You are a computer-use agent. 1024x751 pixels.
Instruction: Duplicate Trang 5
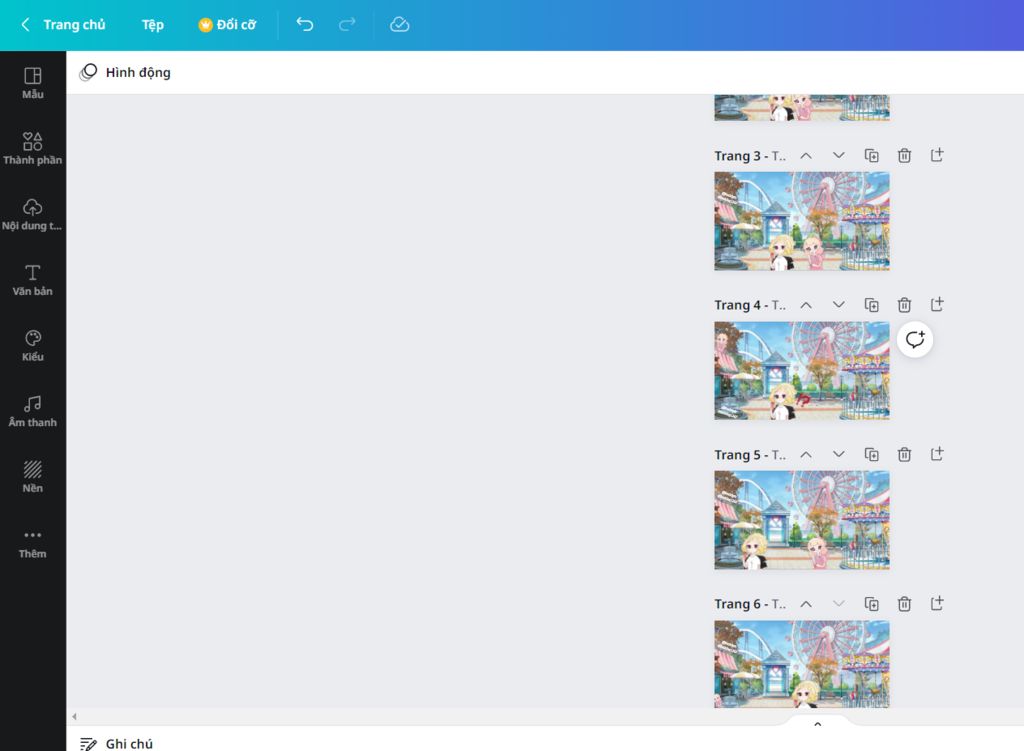click(x=871, y=455)
